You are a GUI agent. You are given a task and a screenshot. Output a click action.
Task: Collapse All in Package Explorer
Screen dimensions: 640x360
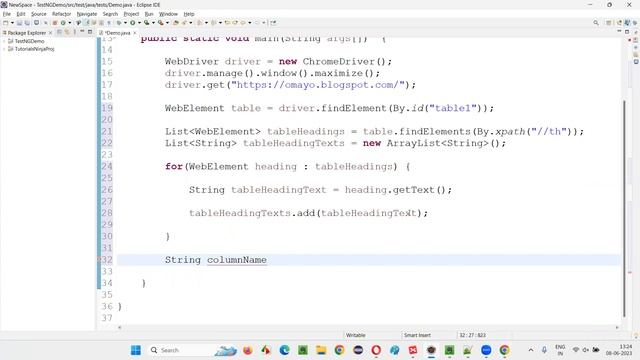click(60, 32)
